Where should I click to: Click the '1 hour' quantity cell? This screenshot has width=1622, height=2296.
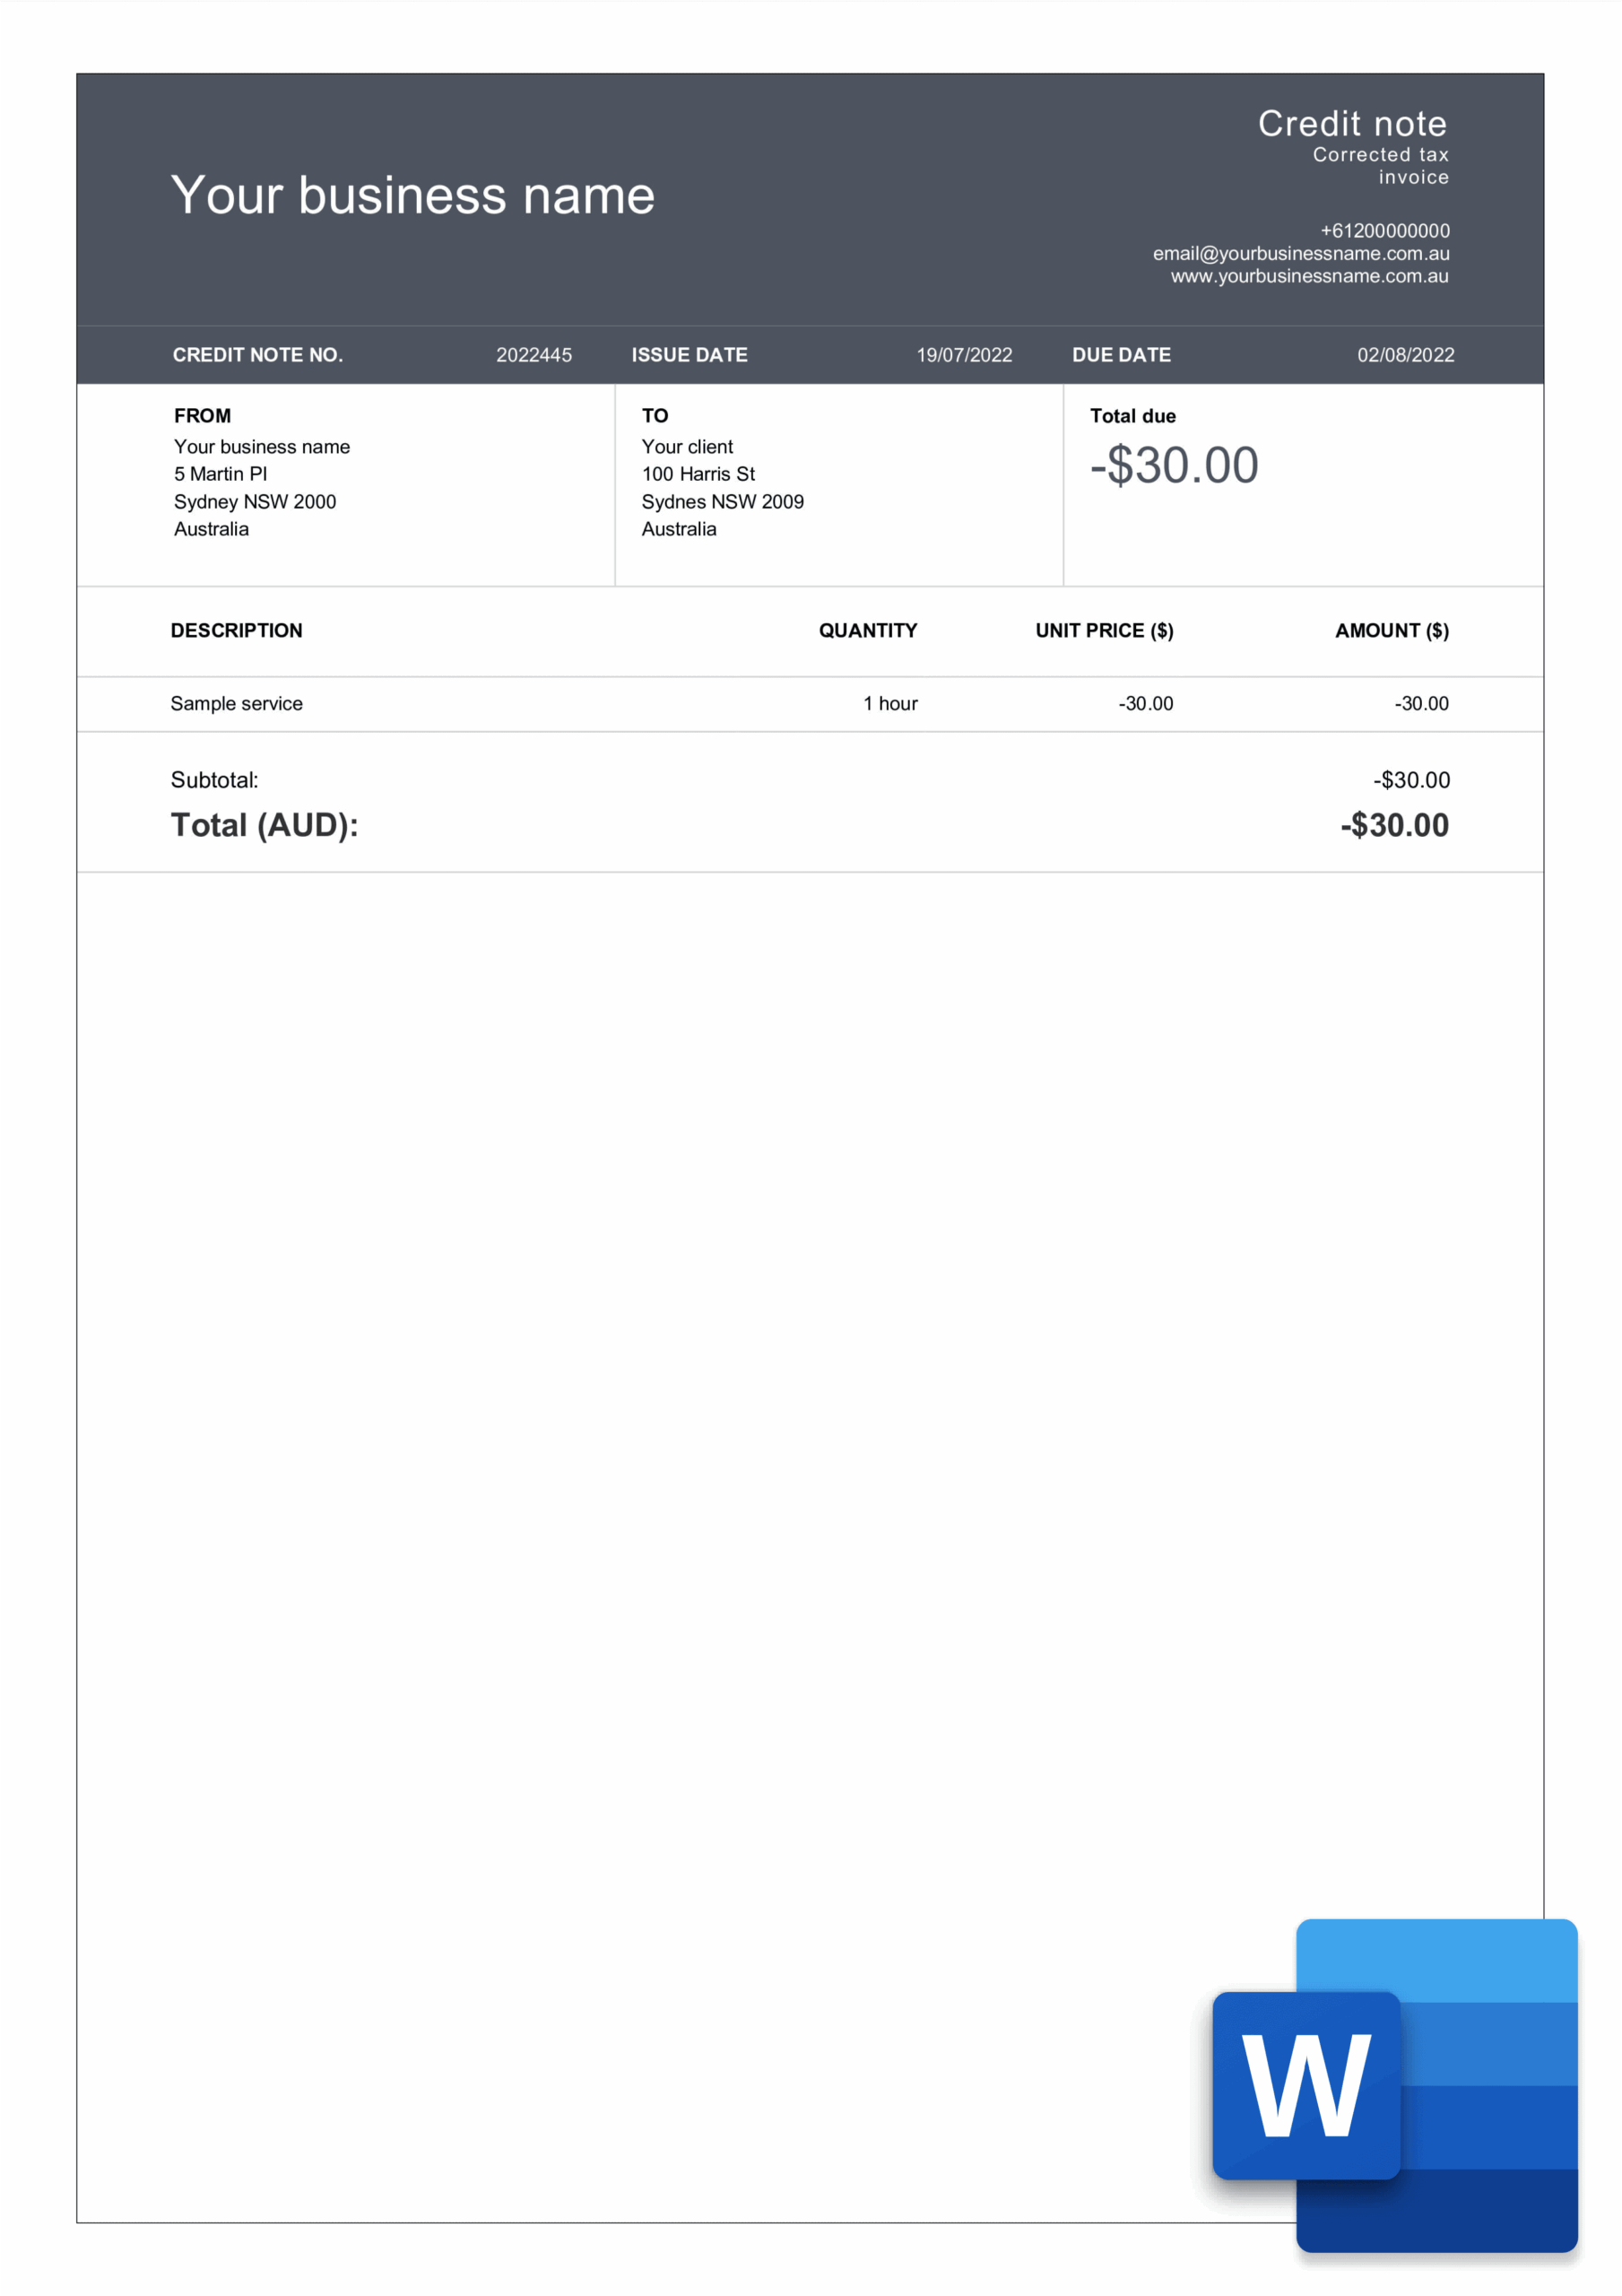coord(890,704)
